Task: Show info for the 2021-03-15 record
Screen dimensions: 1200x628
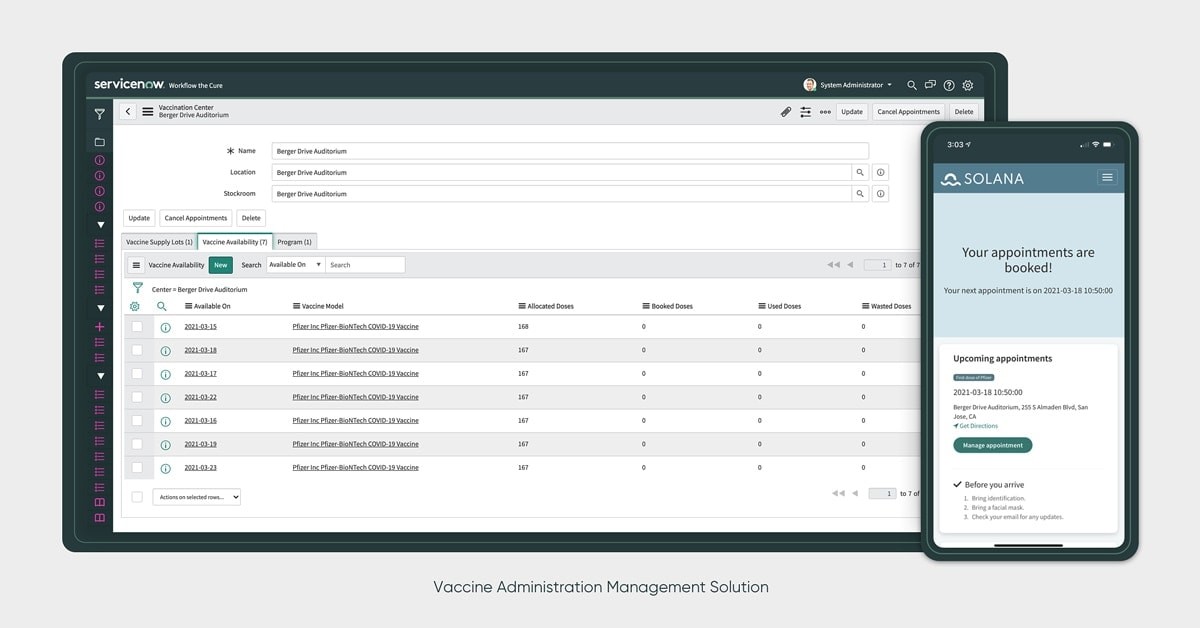Action: (x=165, y=327)
